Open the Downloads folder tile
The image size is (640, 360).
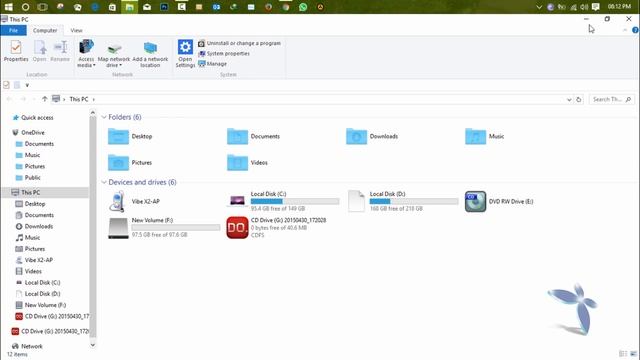coord(372,136)
